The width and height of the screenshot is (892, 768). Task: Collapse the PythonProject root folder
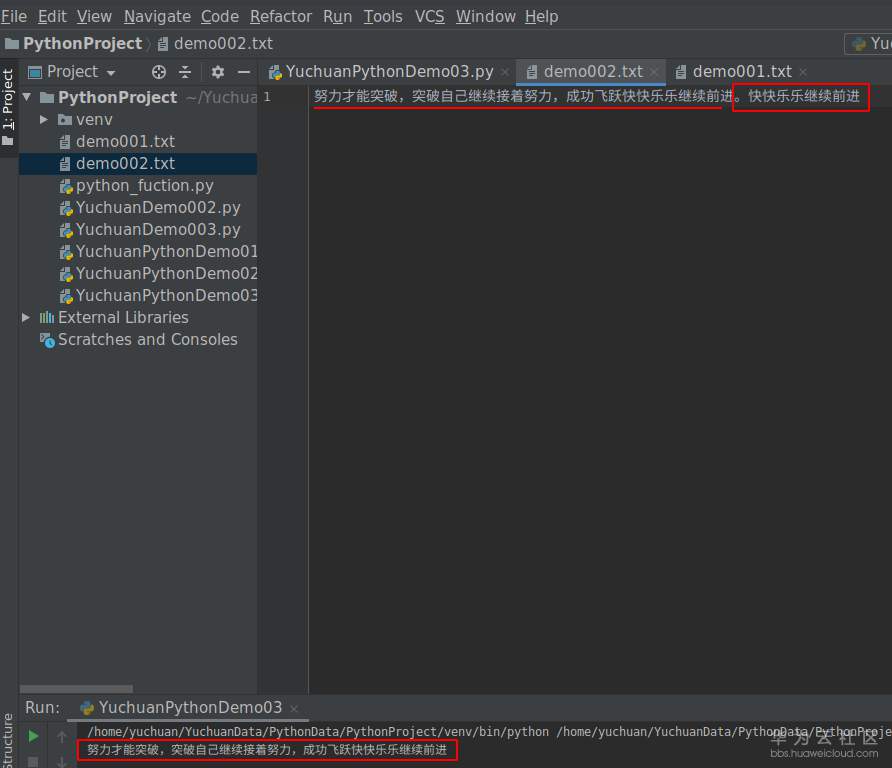click(26, 97)
